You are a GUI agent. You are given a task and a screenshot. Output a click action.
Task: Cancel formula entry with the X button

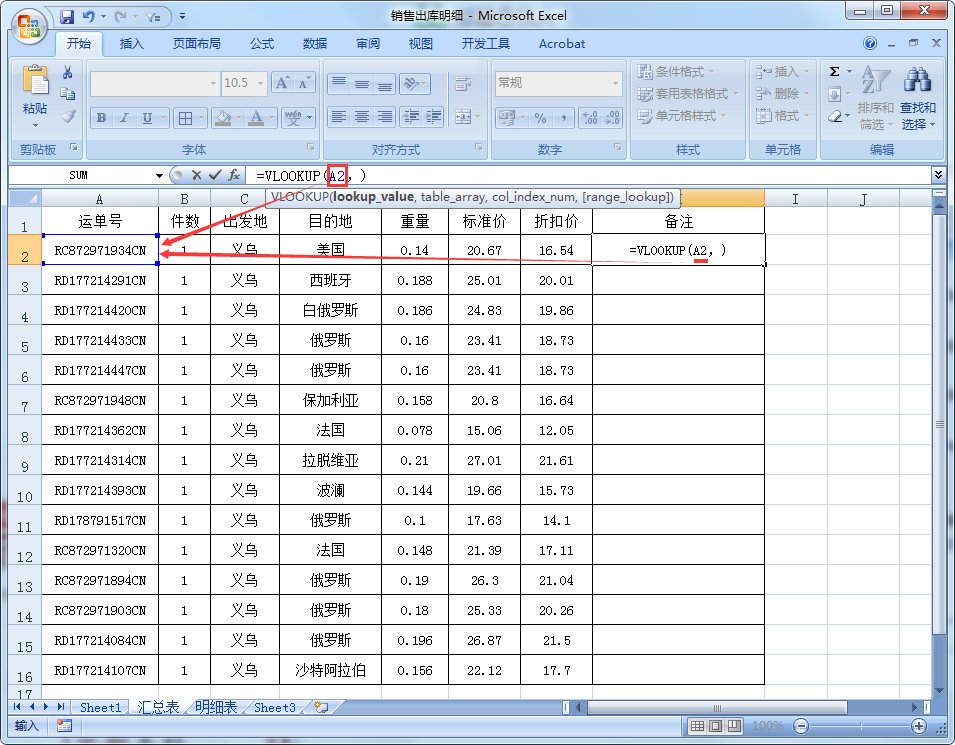[x=197, y=175]
